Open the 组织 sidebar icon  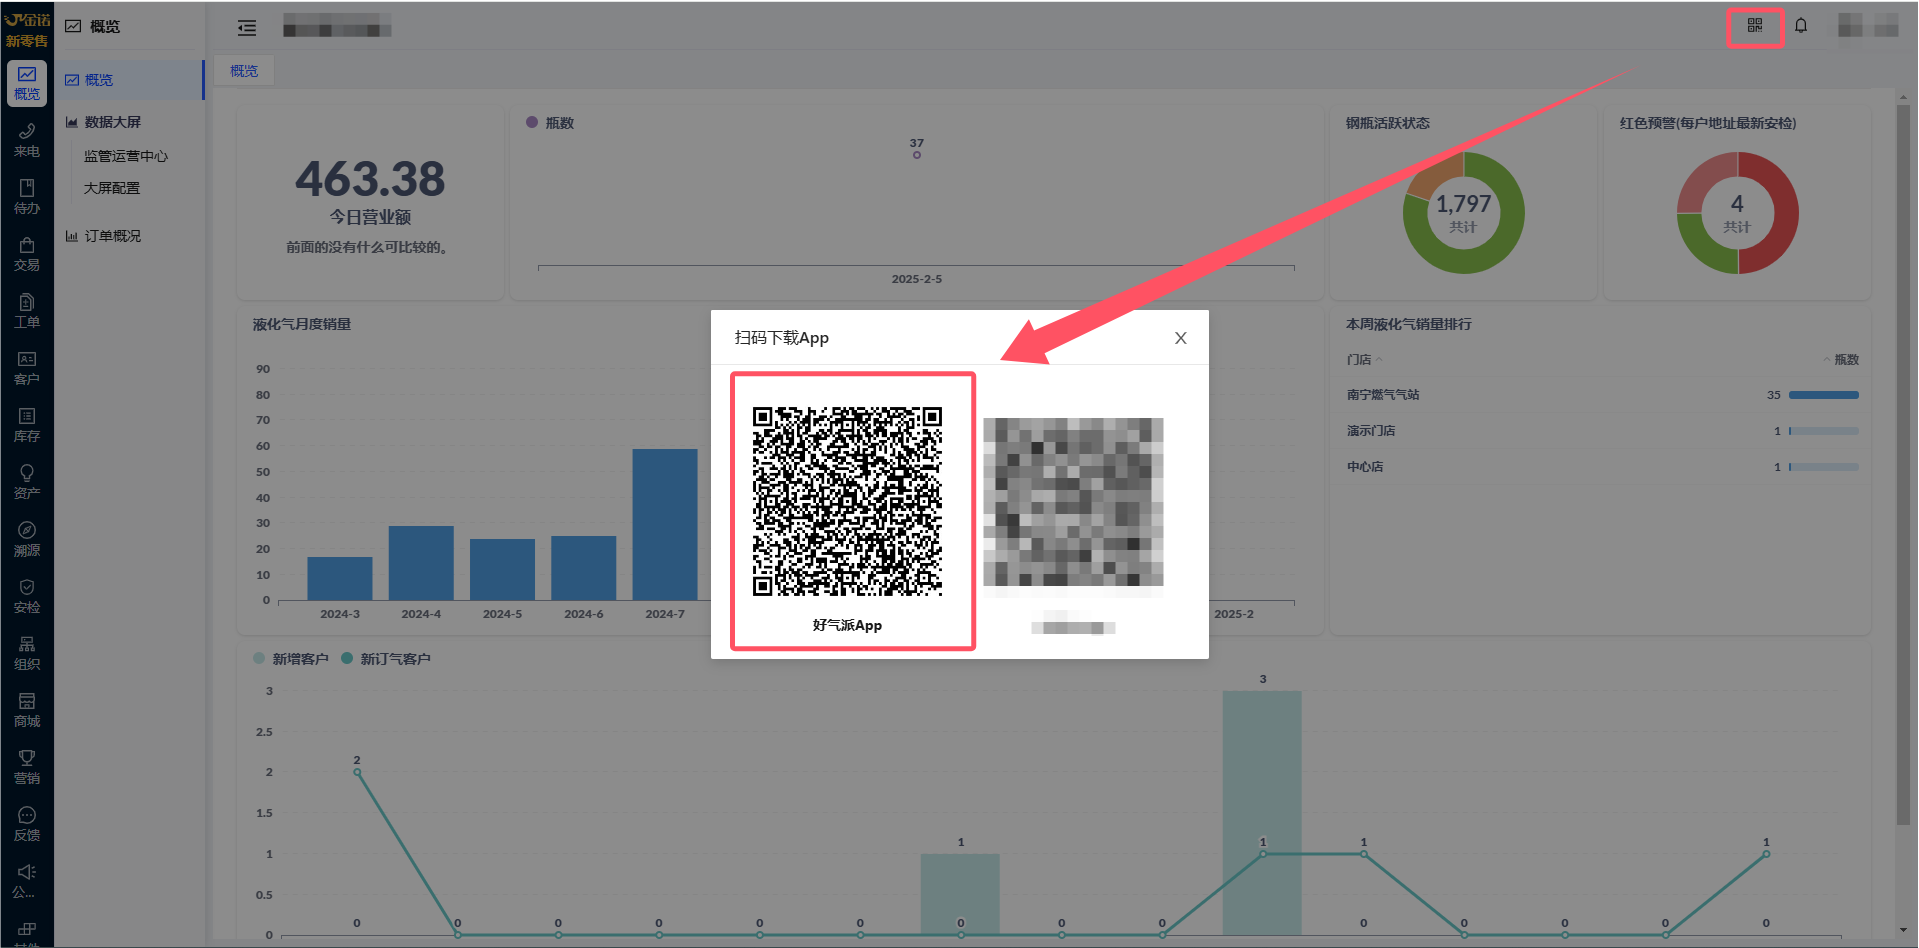[x=27, y=653]
